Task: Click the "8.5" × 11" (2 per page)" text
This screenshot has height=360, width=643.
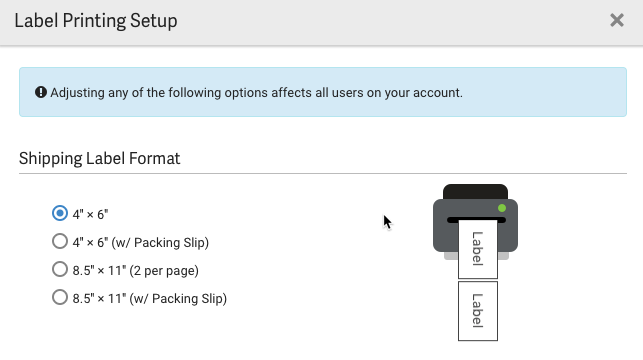Action: click(136, 271)
